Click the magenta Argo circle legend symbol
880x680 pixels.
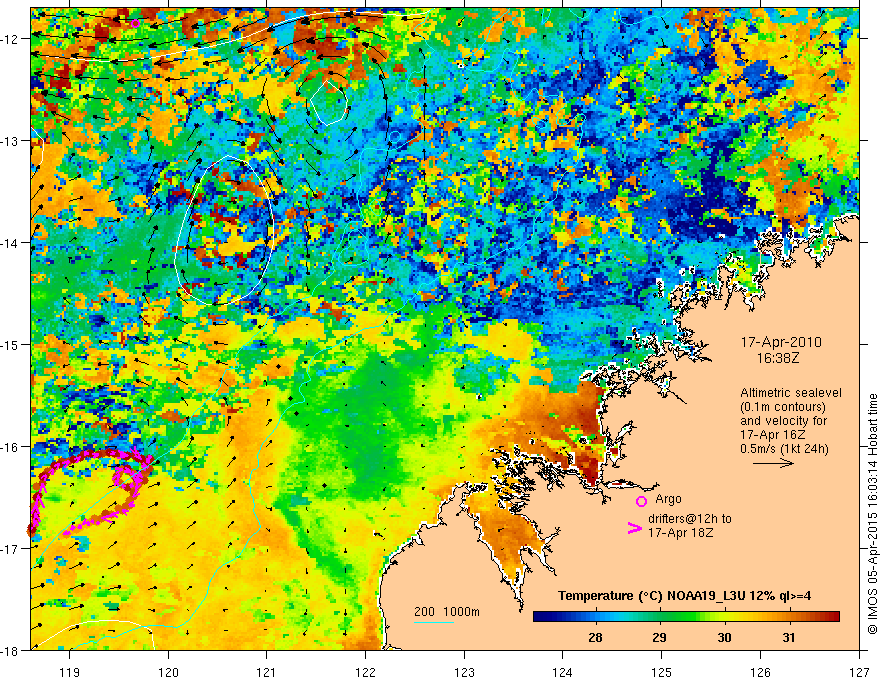[641, 501]
